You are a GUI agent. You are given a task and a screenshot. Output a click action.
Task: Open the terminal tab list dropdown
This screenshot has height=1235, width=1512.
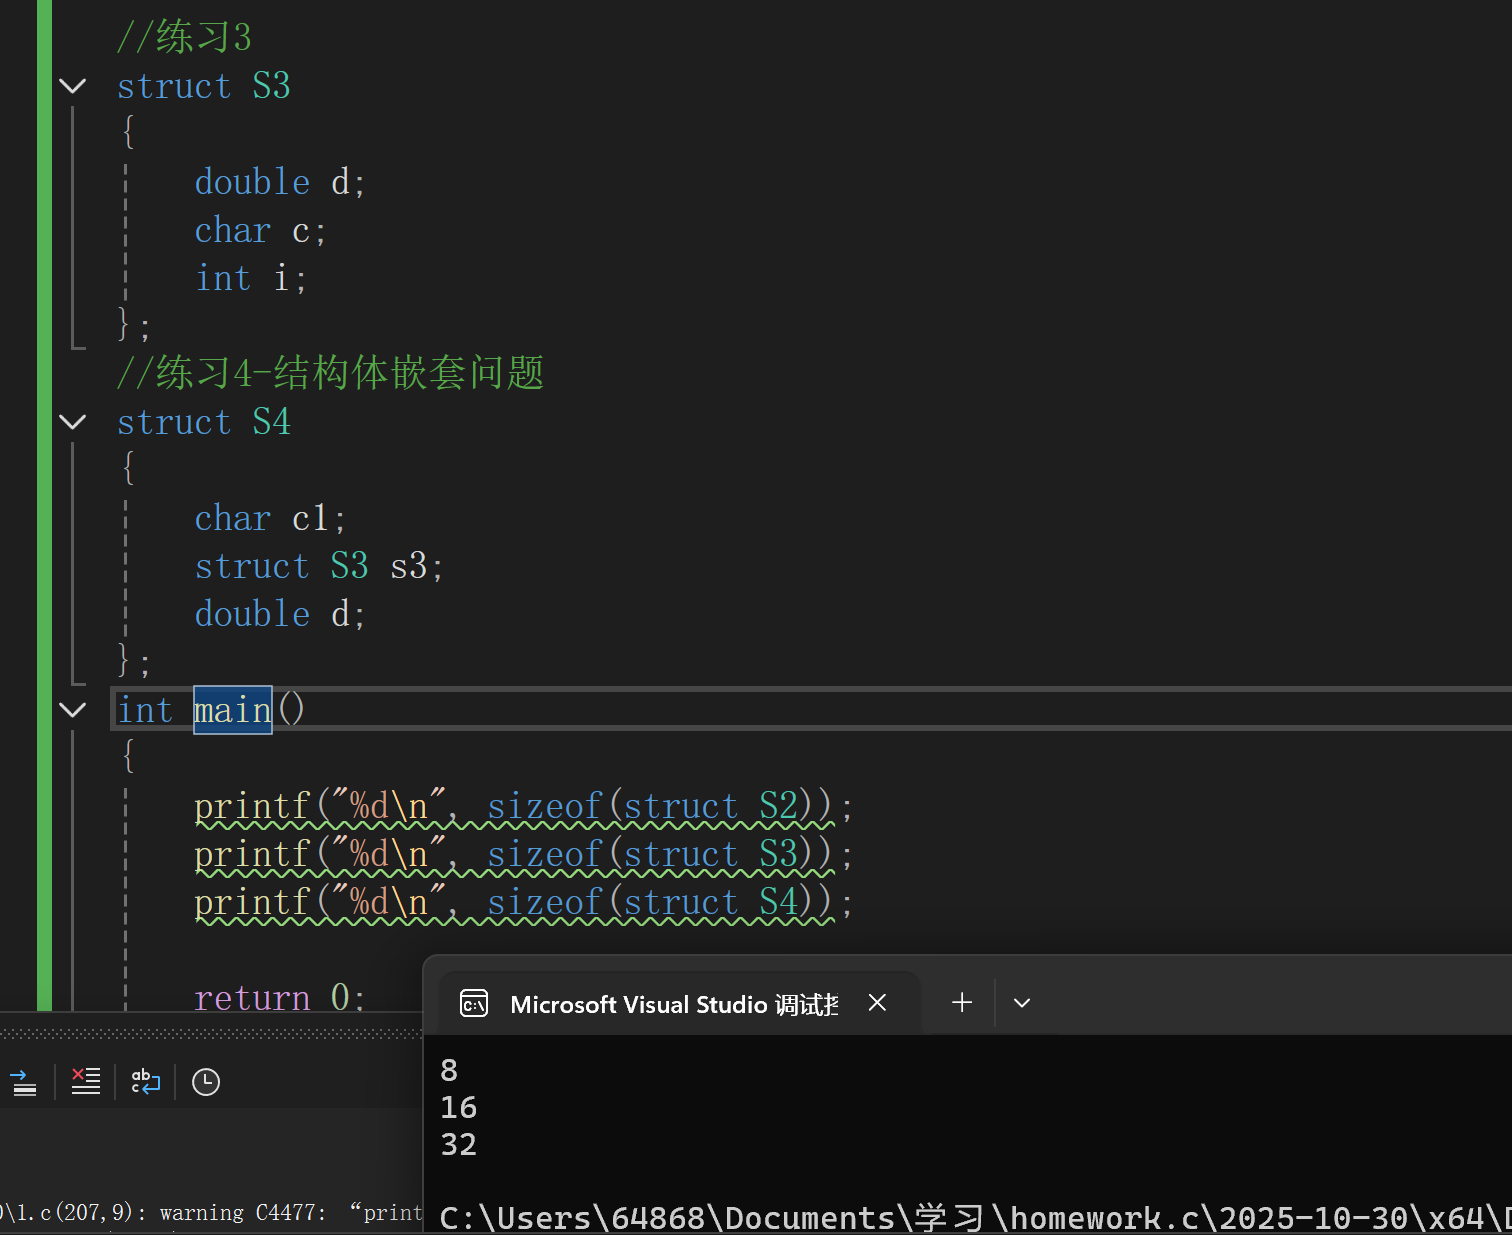click(x=1021, y=1002)
